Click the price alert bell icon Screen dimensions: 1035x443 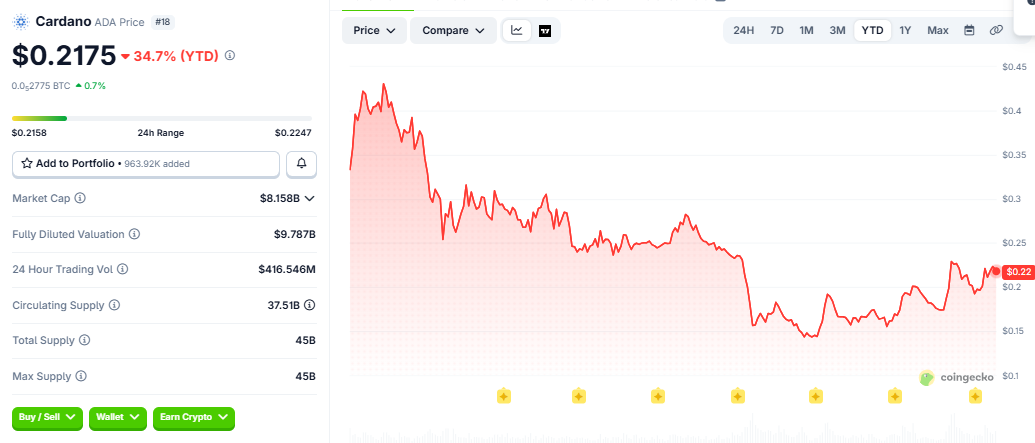click(302, 164)
